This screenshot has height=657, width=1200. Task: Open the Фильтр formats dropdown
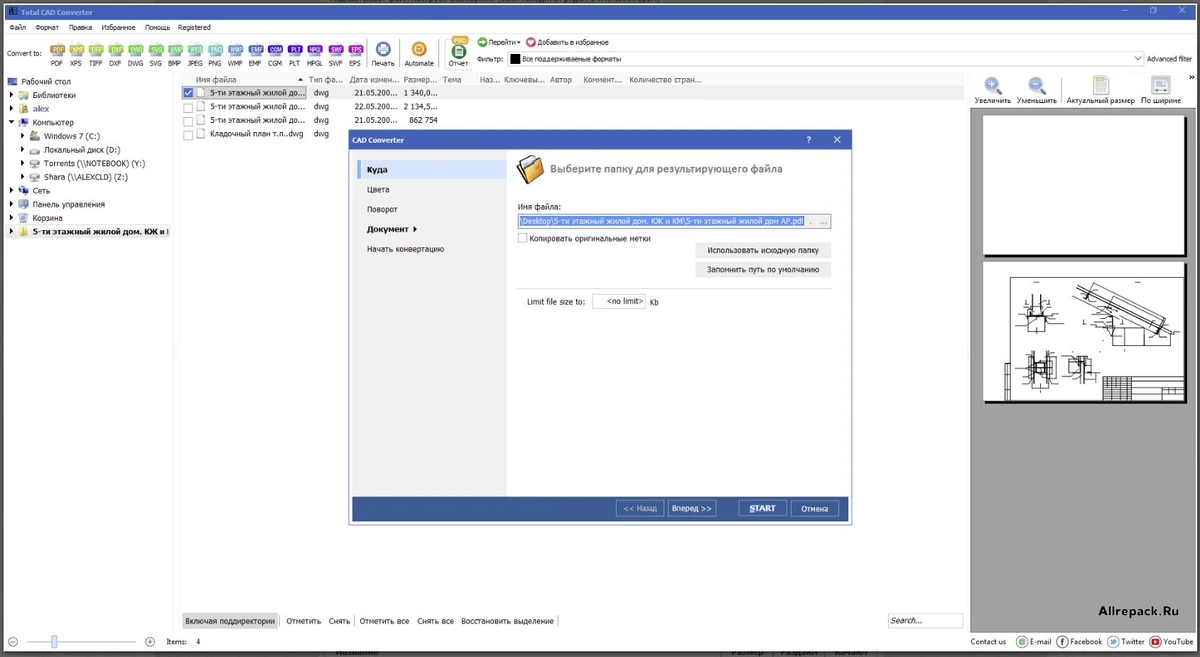pos(1138,59)
